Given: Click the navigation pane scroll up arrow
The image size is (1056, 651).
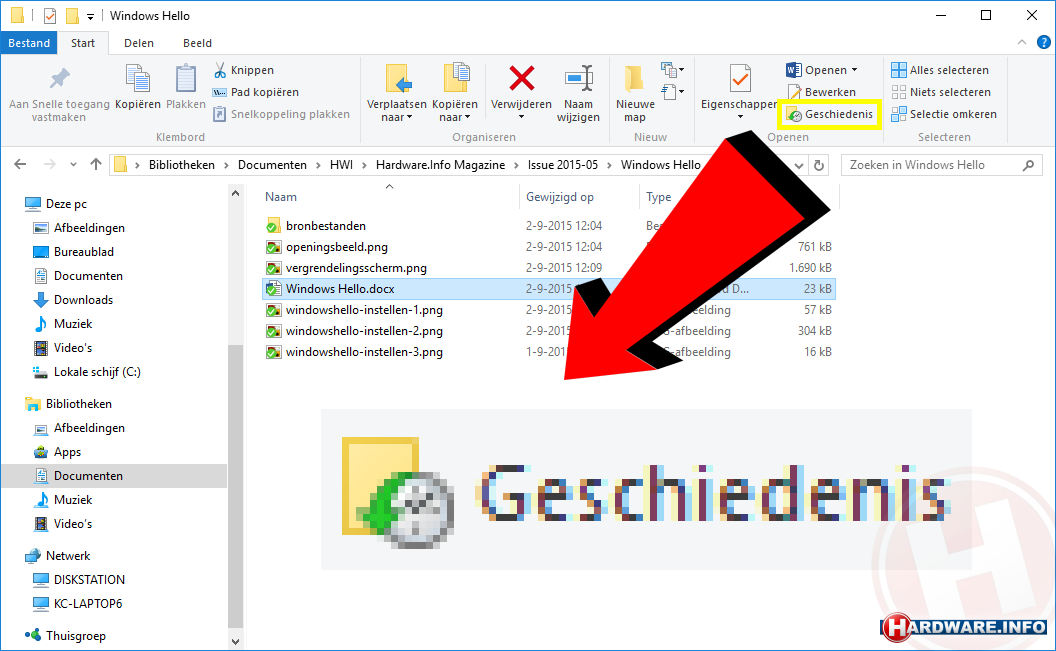Looking at the screenshot, I should point(235,194).
